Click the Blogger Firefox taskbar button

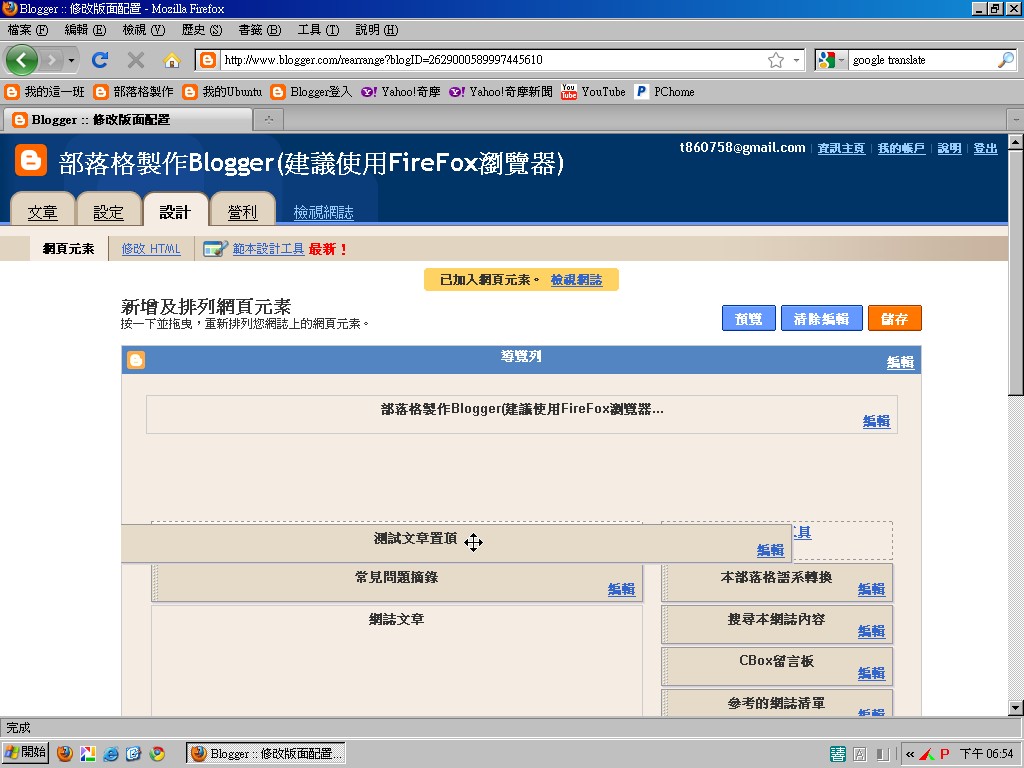(266, 754)
